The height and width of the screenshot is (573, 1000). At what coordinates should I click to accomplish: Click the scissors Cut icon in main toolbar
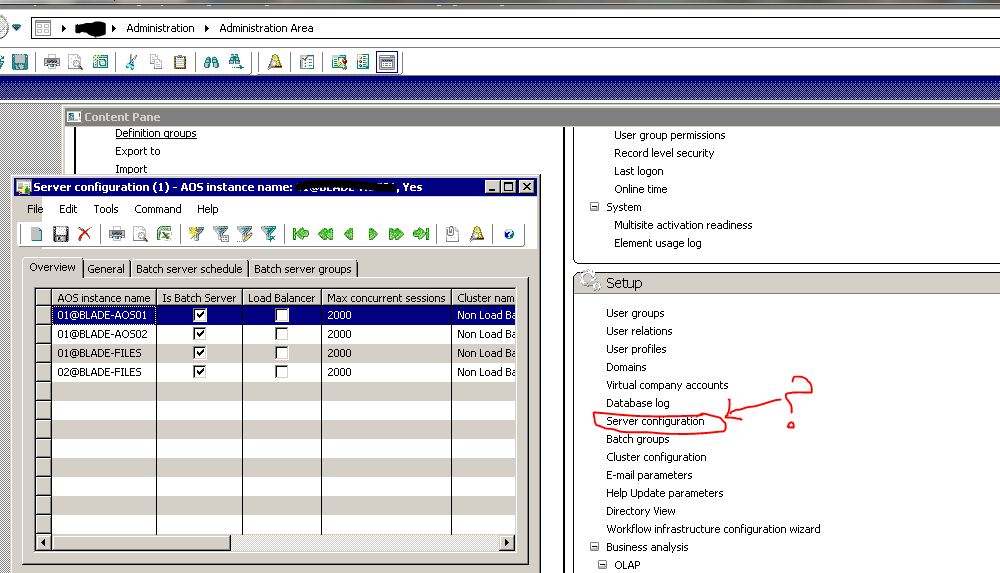[x=130, y=62]
